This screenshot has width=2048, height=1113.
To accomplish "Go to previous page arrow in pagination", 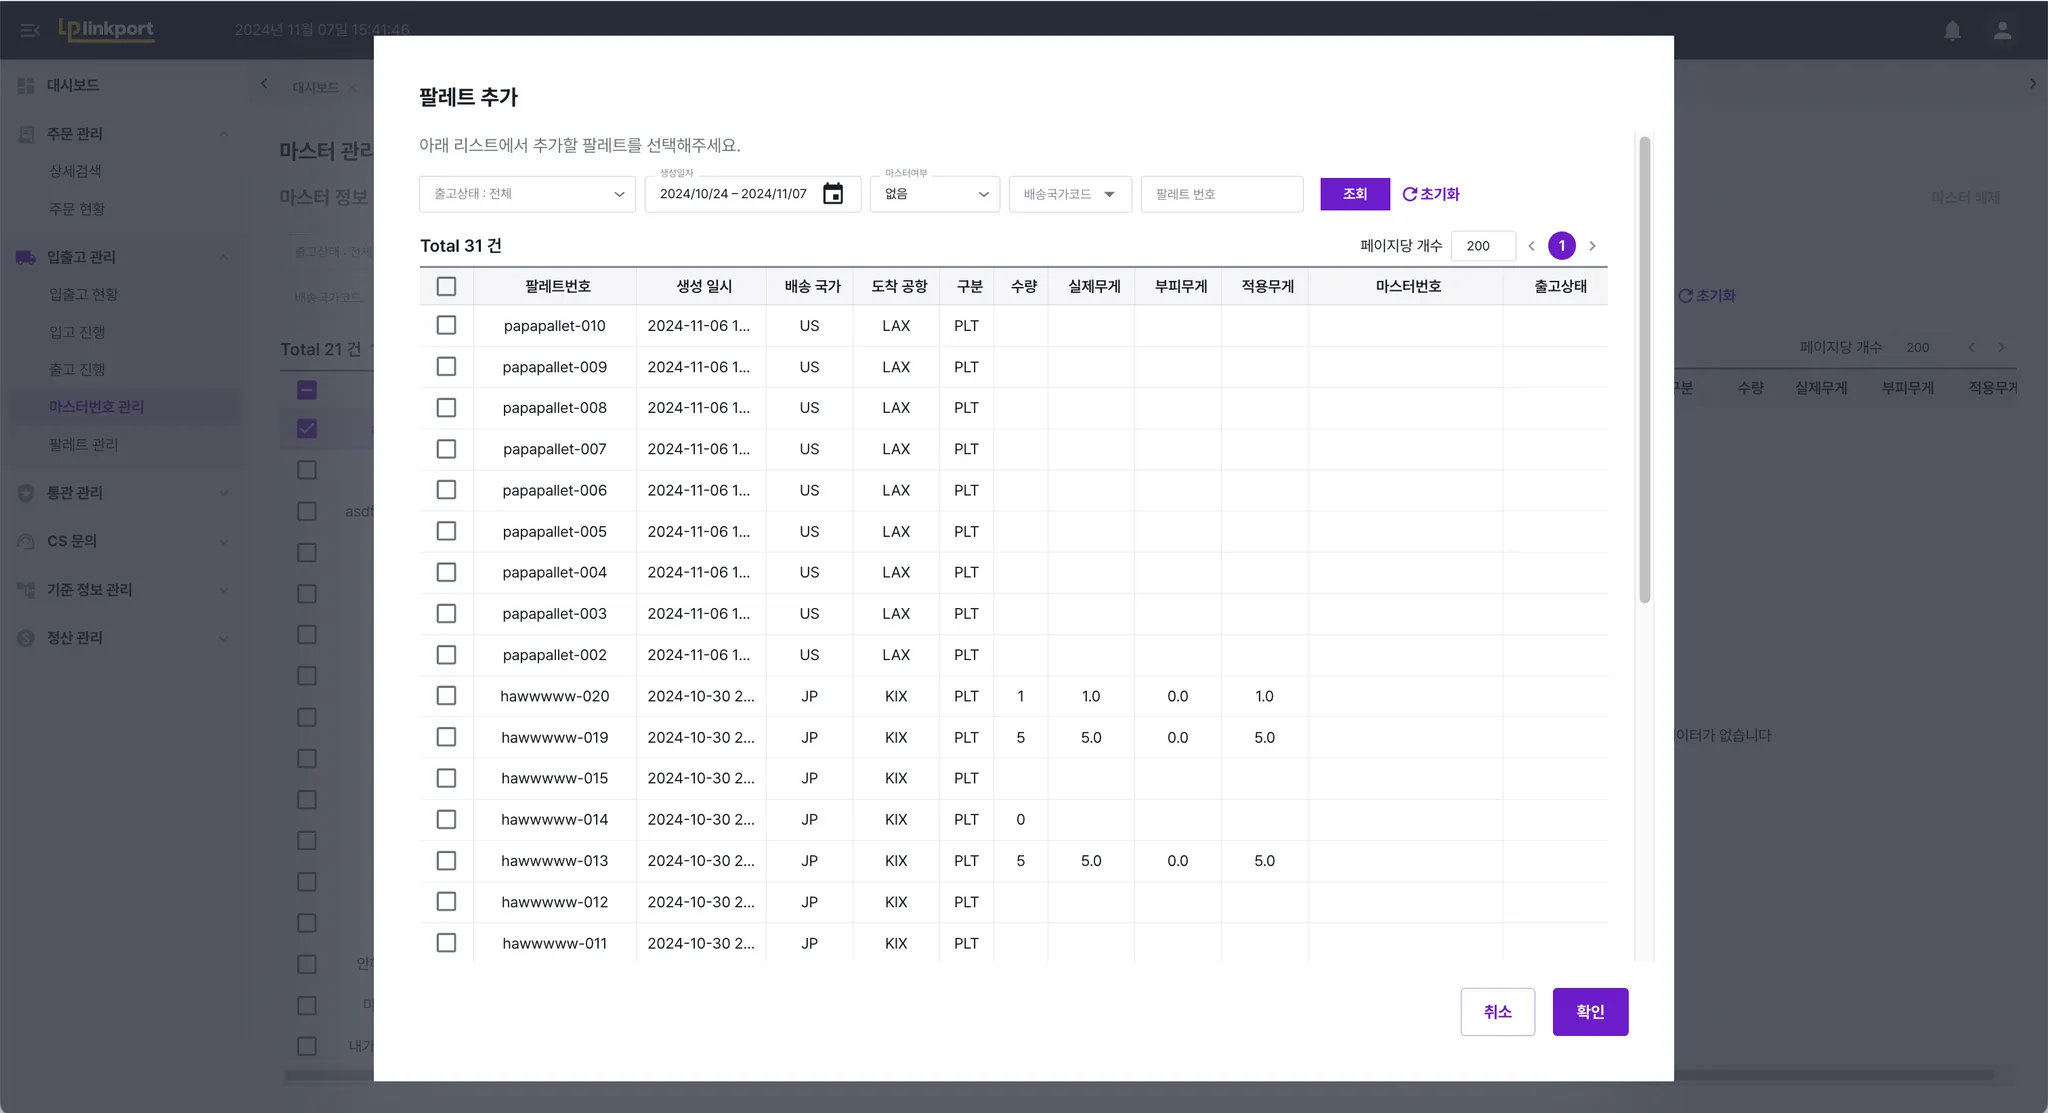I will point(1531,246).
